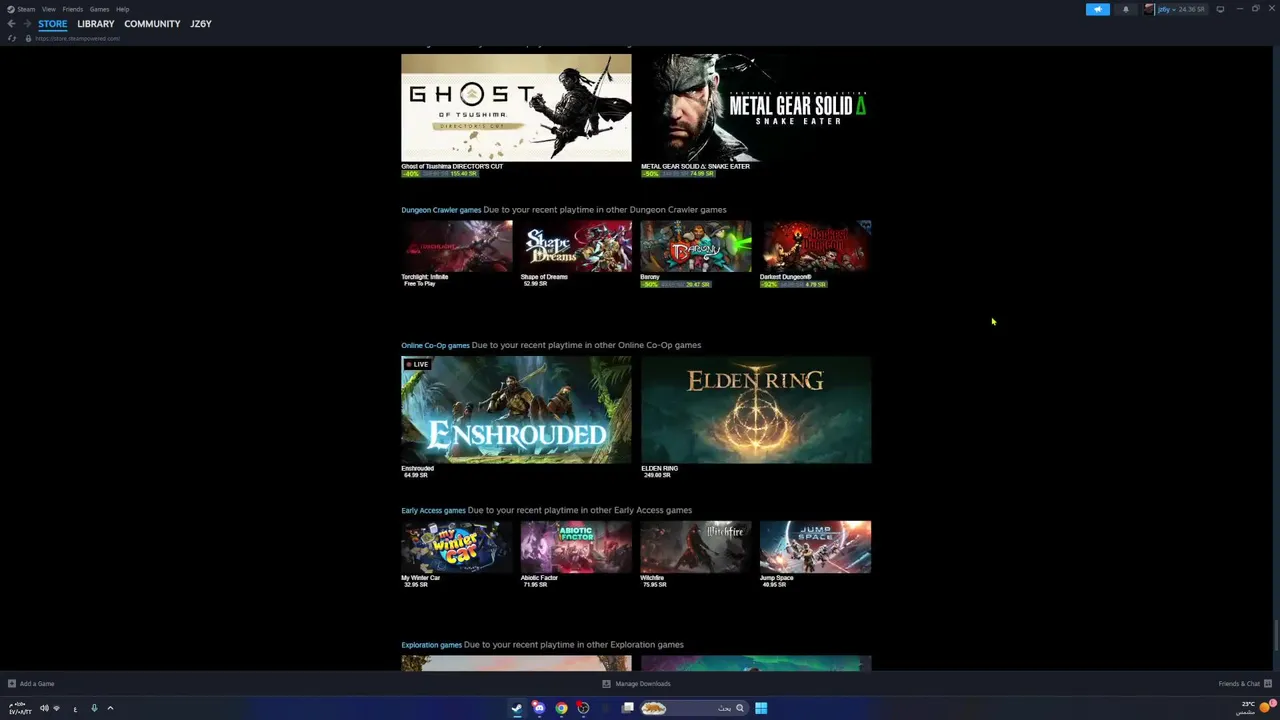Click the profile avatar picture
Screen dimensions: 1280x720
coord(1150,9)
